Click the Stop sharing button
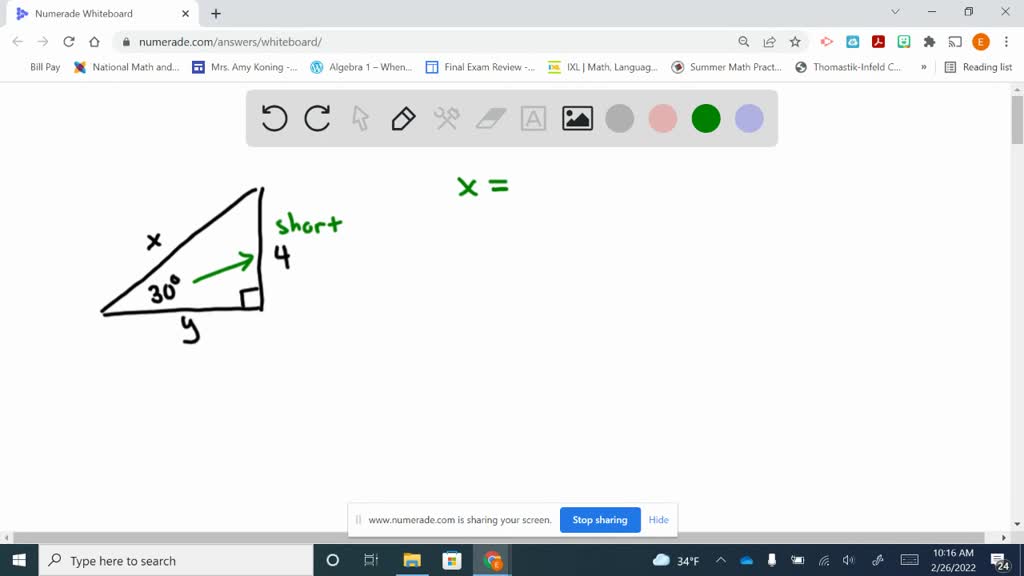1024x576 pixels. (x=600, y=520)
